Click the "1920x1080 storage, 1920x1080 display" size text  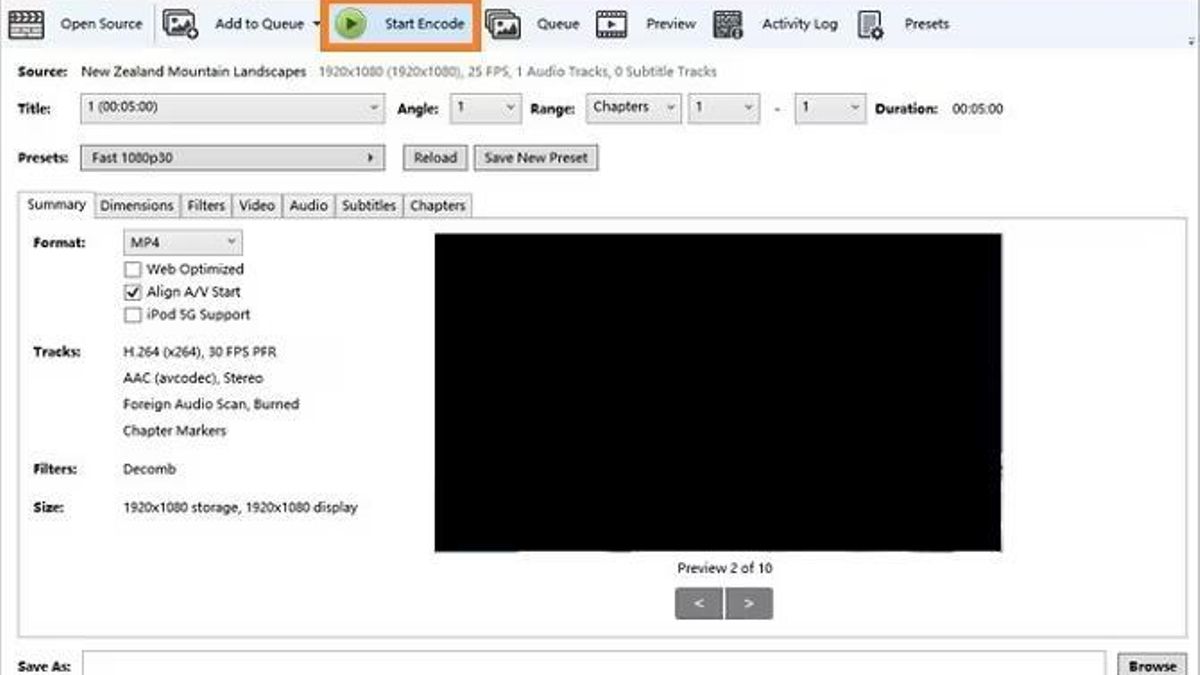point(240,507)
